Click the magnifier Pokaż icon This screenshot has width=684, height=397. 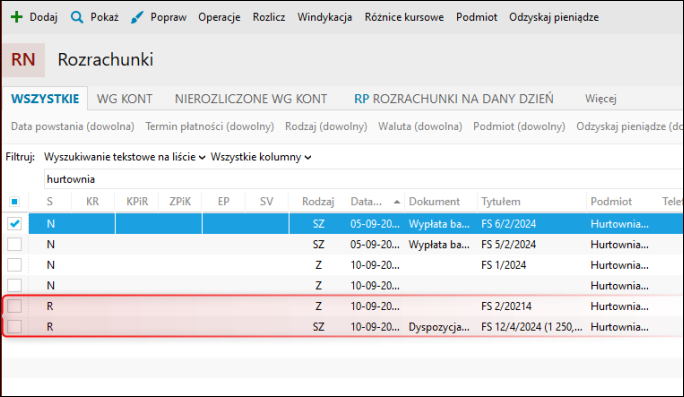coord(77,17)
